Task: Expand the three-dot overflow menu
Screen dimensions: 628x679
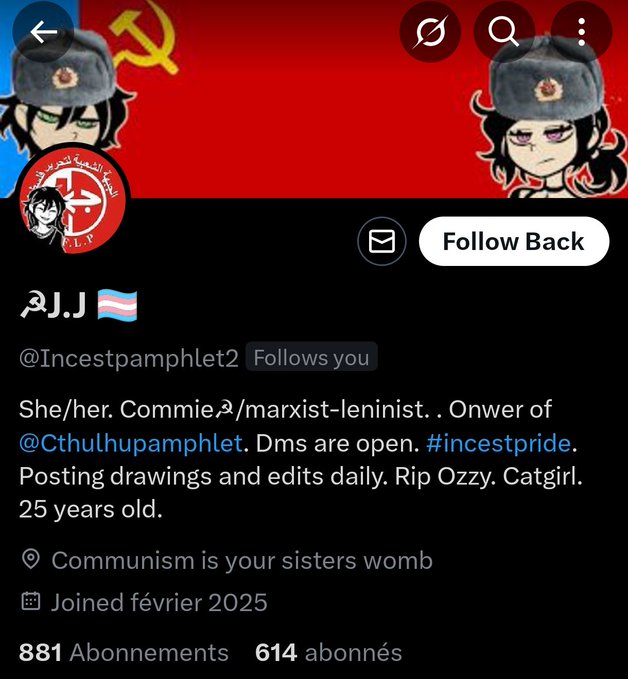Action: tap(582, 32)
